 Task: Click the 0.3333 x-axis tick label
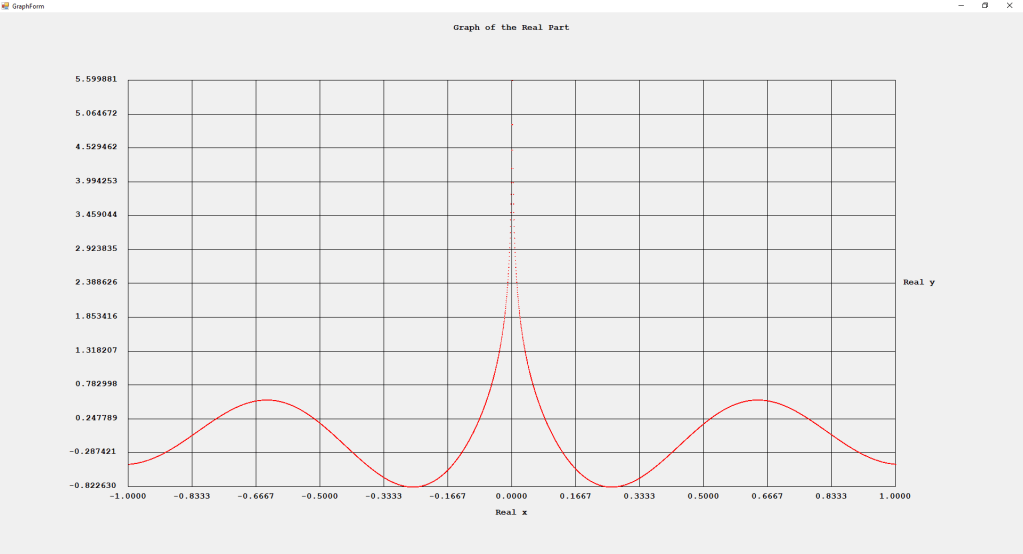click(639, 495)
